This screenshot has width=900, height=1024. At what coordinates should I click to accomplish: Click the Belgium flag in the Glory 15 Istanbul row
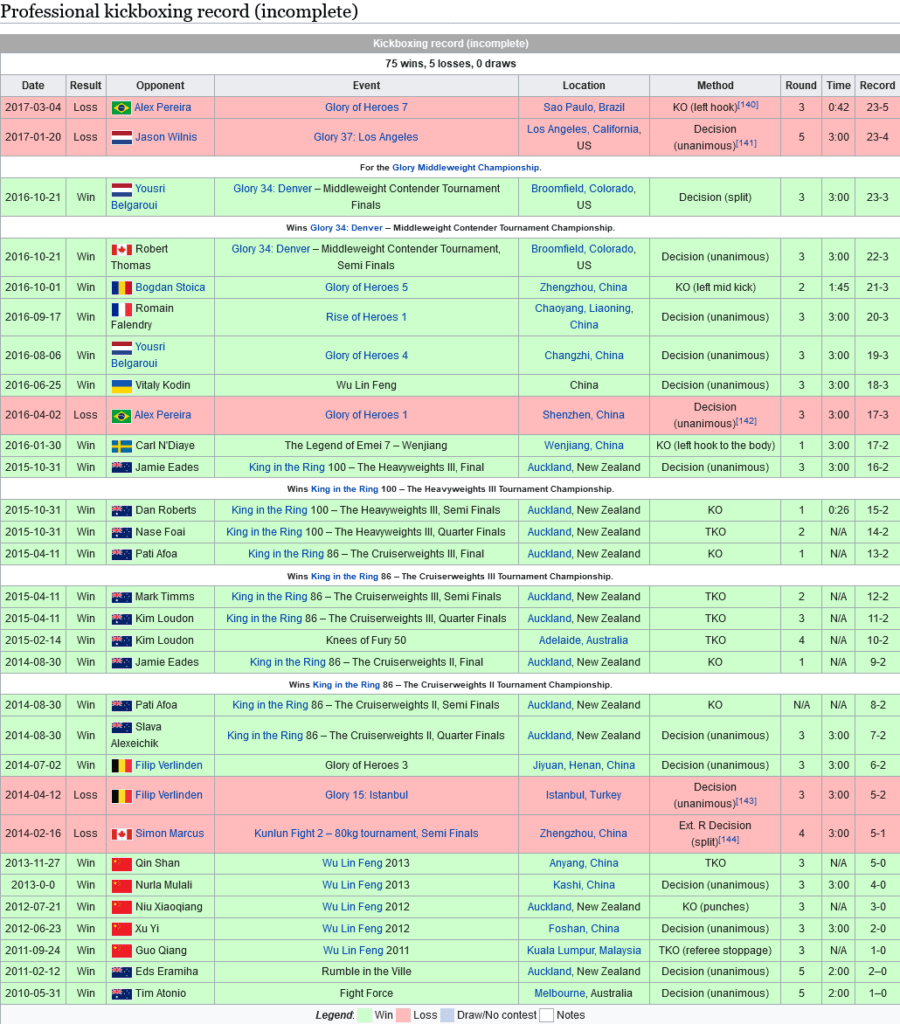click(121, 795)
